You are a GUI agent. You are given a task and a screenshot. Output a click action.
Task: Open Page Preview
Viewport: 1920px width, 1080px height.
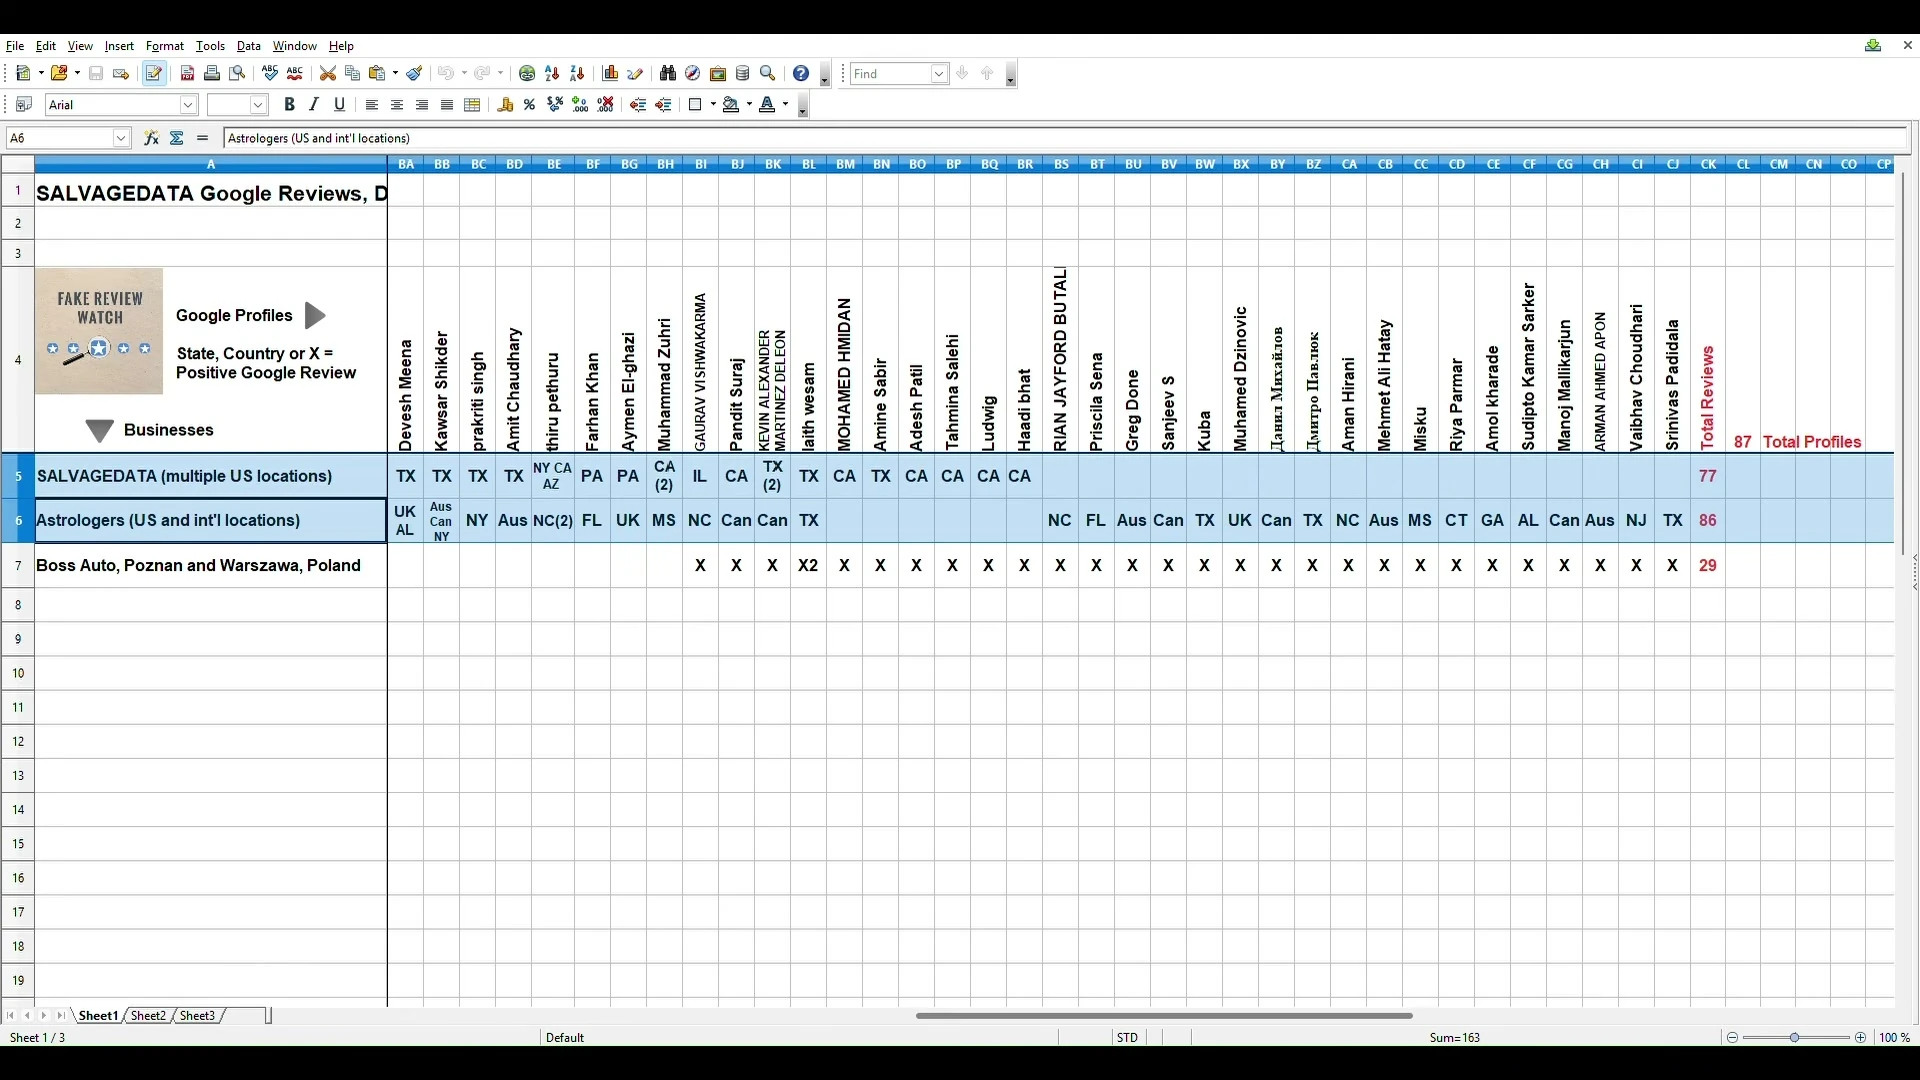coord(238,74)
